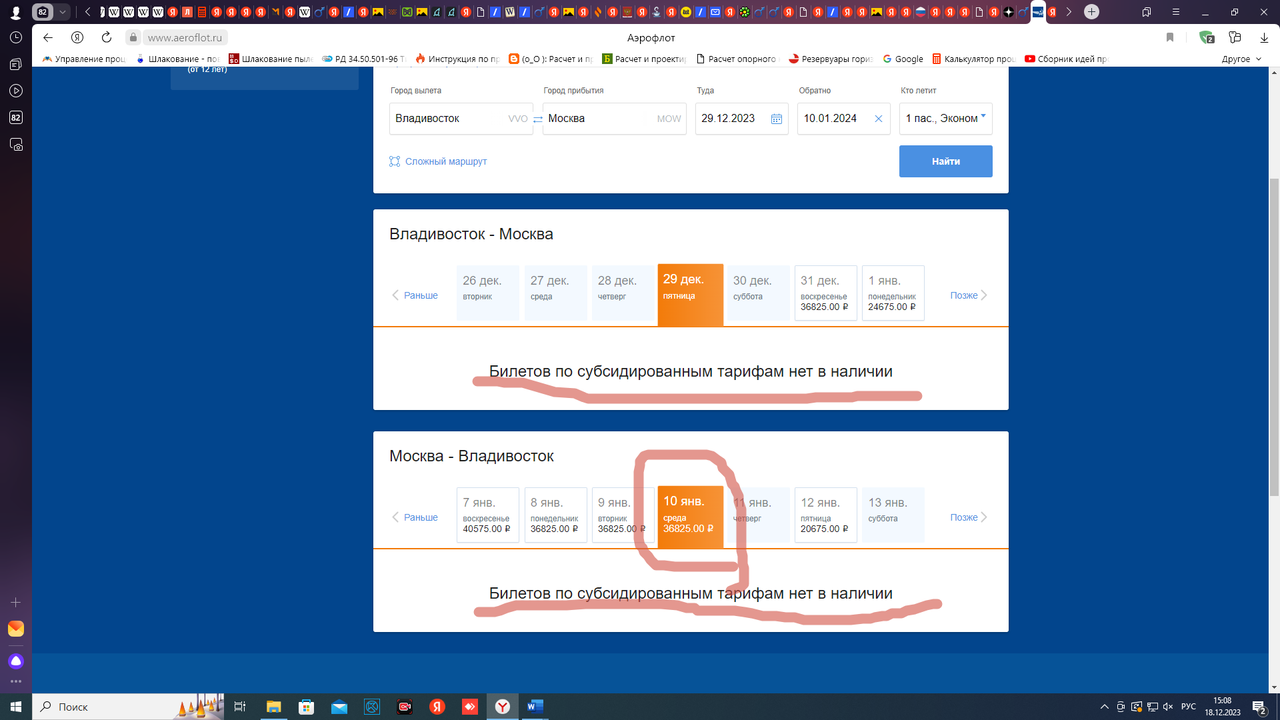
Task: Select 28 дек. четверг outbound date
Action: tap(623, 293)
